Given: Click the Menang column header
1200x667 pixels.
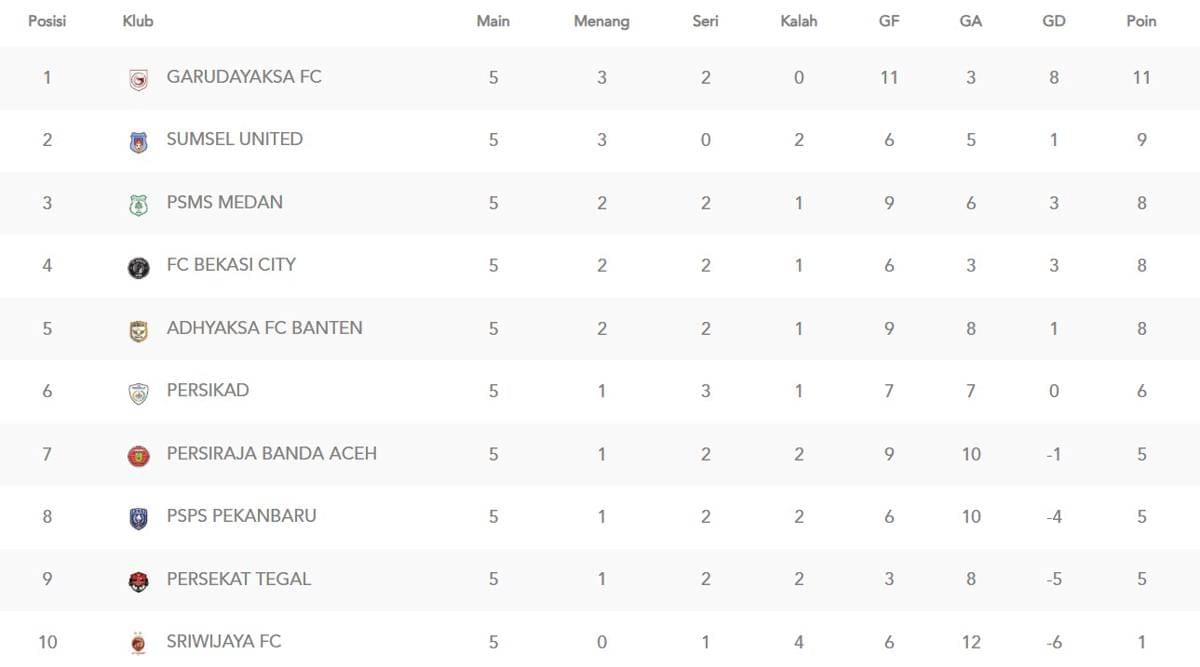Looking at the screenshot, I should click(601, 21).
